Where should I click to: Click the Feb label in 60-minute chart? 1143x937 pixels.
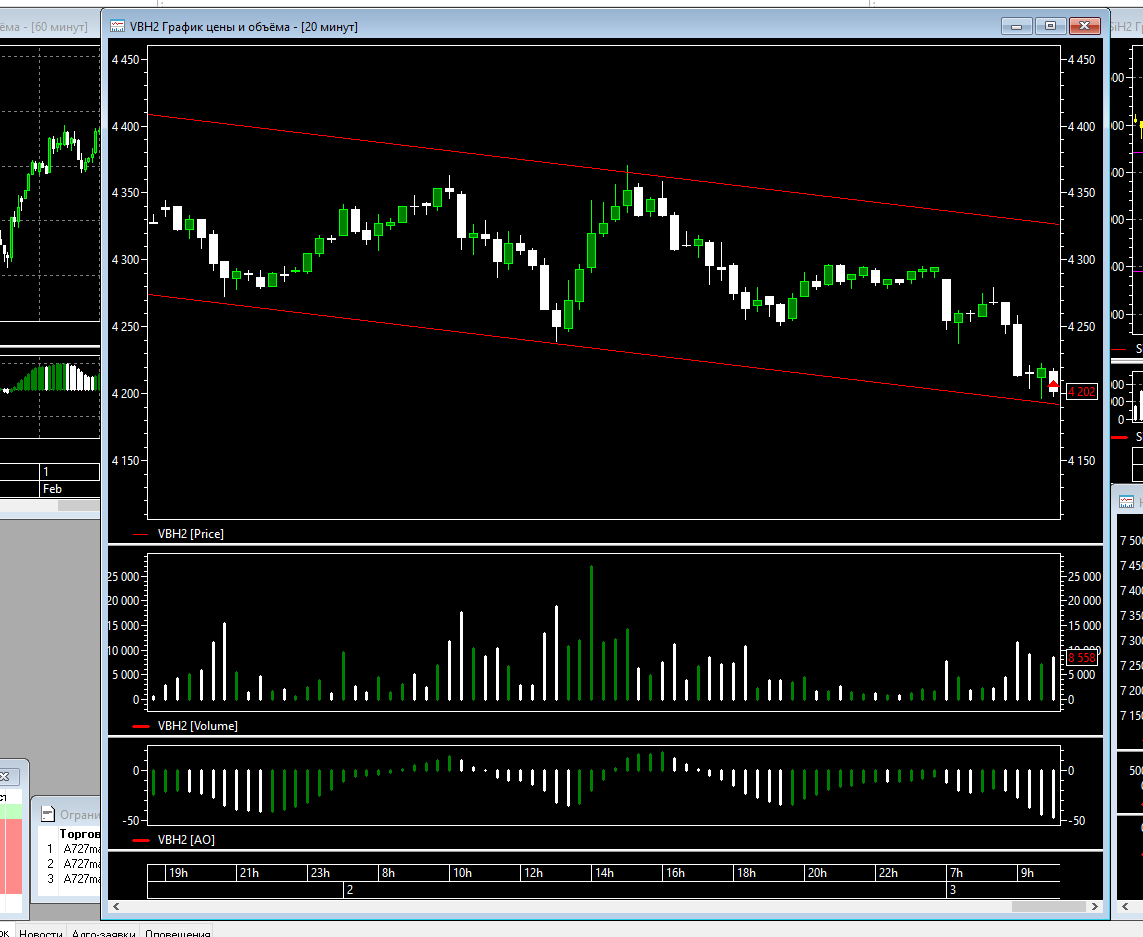(x=52, y=489)
